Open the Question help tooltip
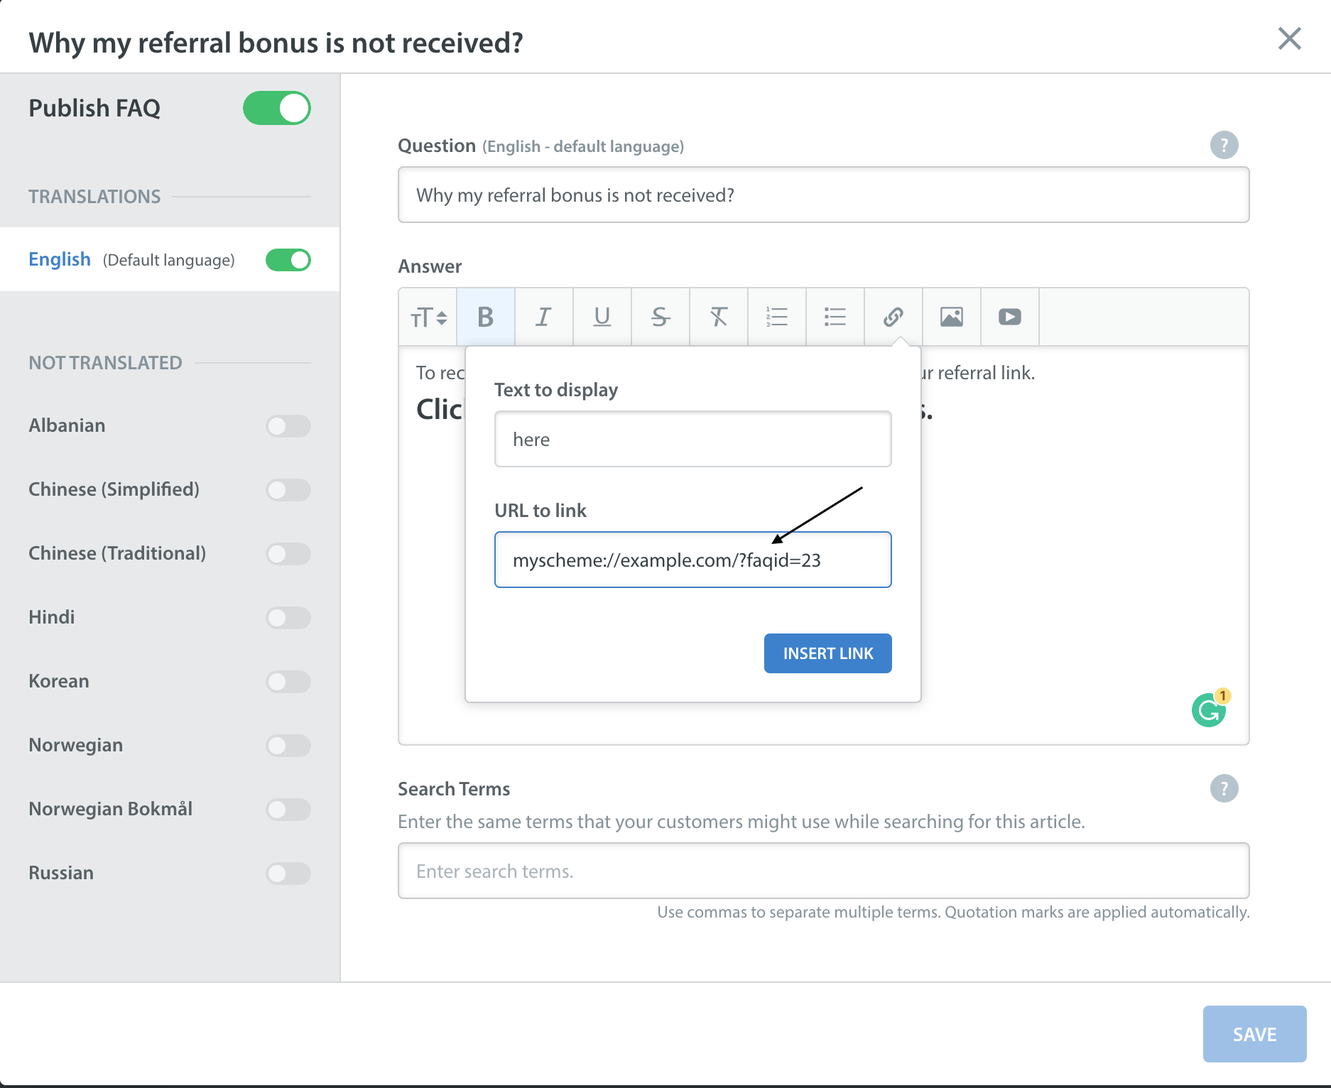Viewport: 1331px width, 1088px height. coord(1224,145)
